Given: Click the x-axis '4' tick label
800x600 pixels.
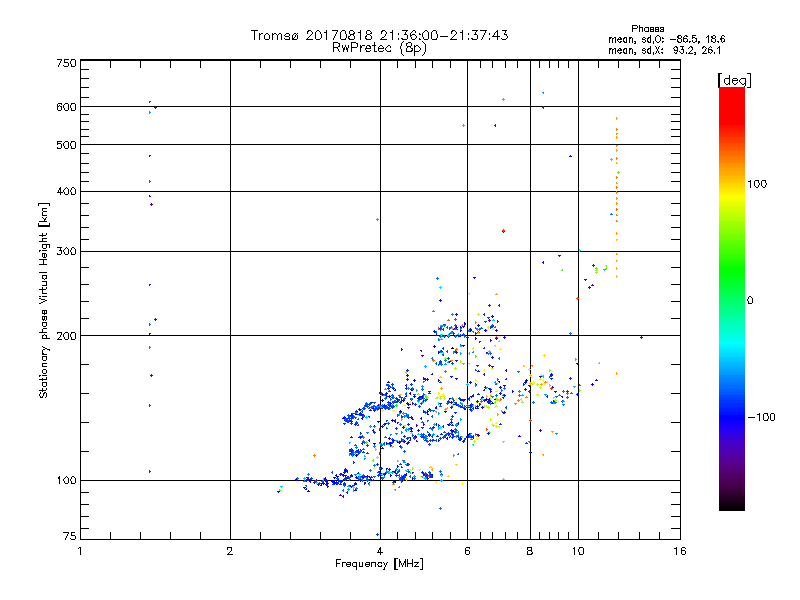Looking at the screenshot, I should tap(380, 551).
